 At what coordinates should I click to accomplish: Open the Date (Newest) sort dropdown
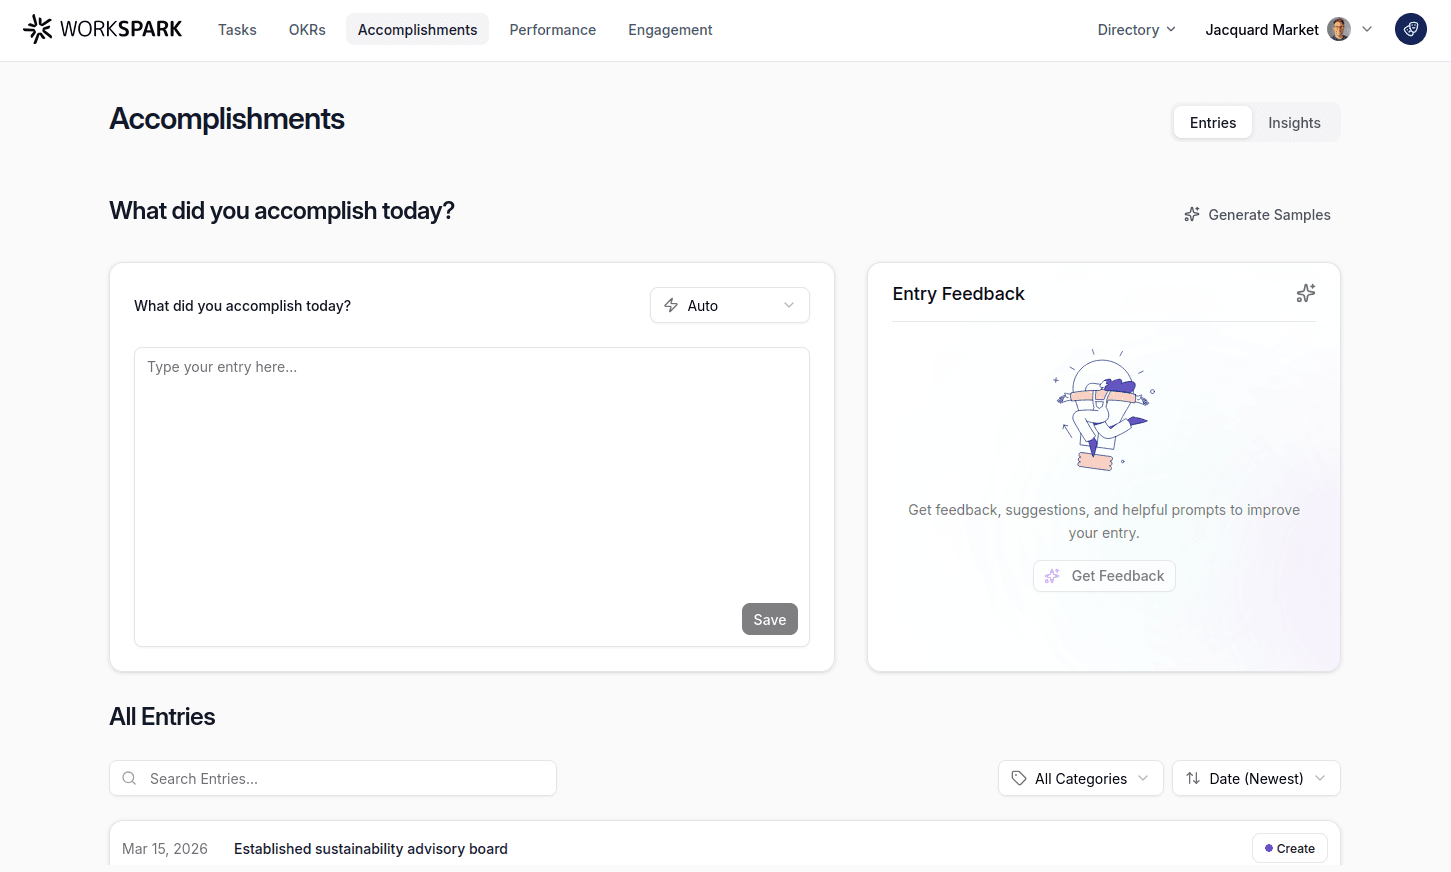(1256, 778)
